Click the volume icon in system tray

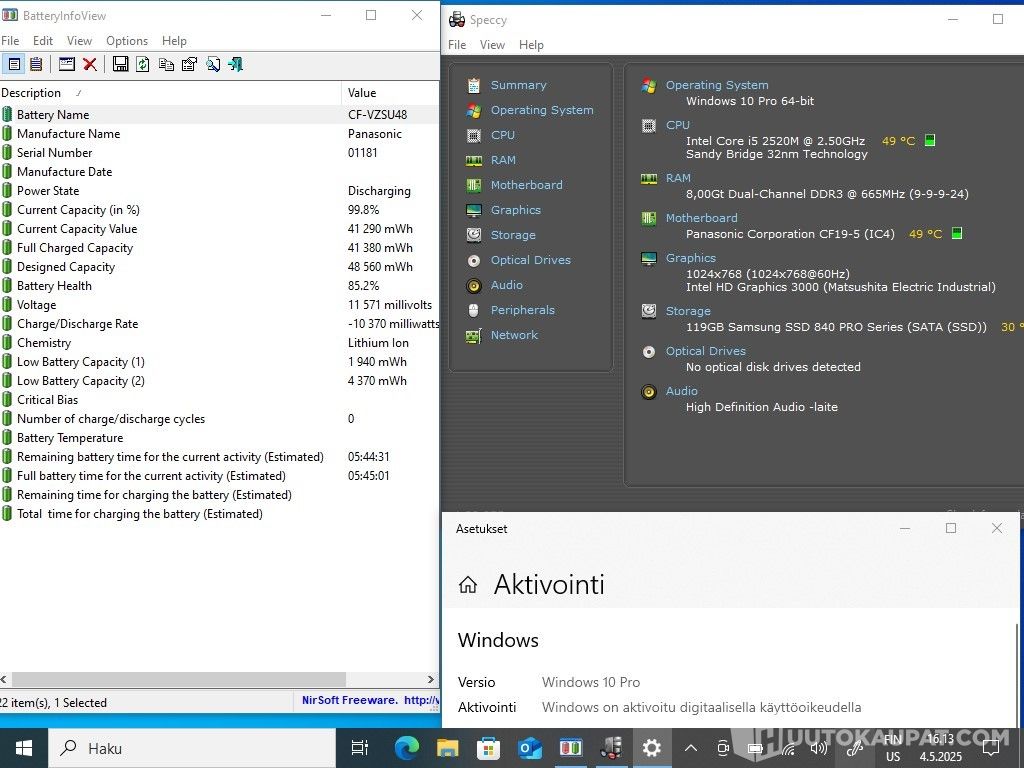click(818, 748)
